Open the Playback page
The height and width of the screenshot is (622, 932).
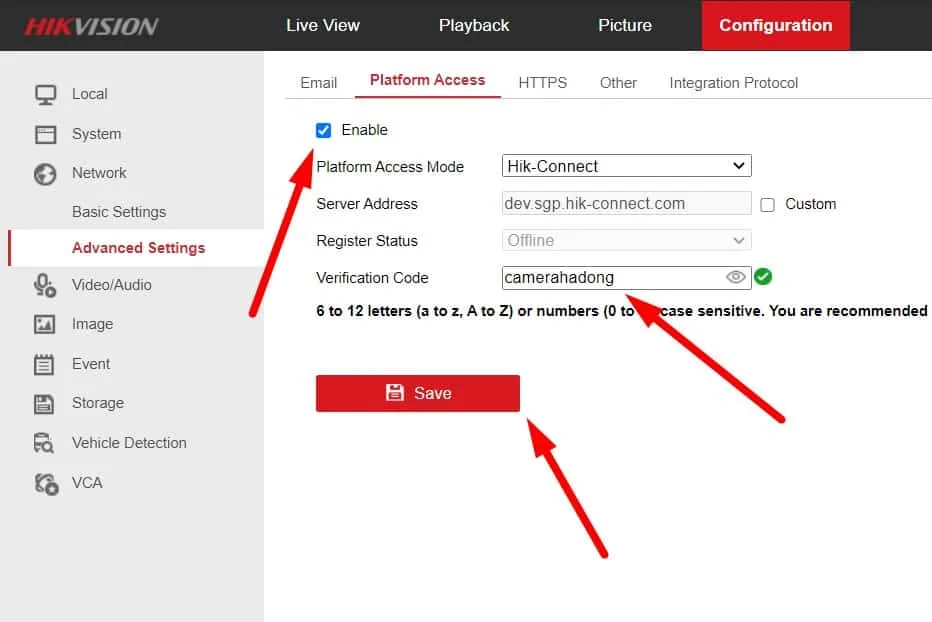coord(474,26)
